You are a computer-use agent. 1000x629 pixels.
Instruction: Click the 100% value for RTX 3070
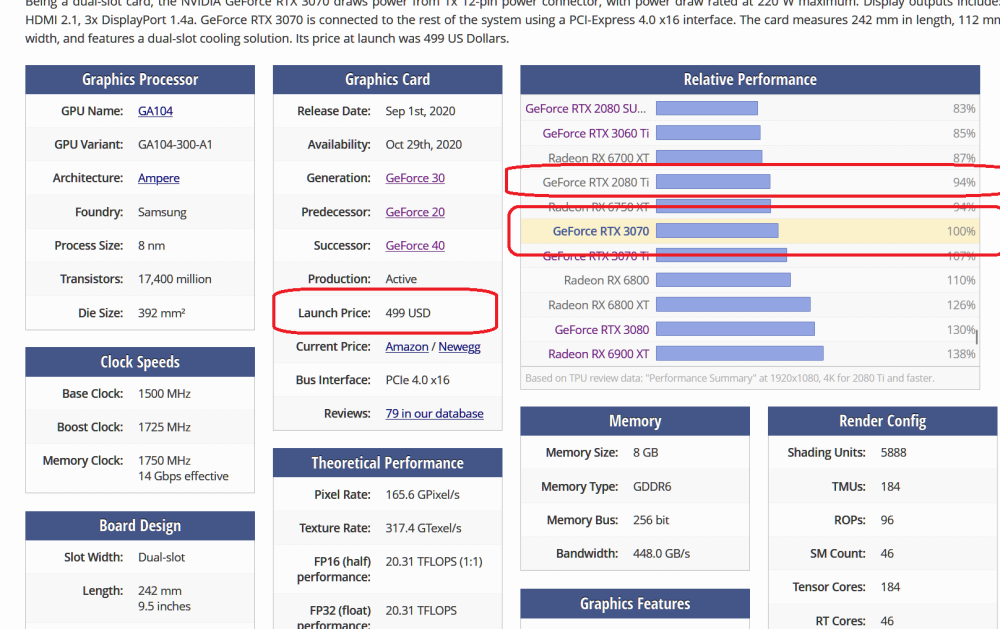960,231
